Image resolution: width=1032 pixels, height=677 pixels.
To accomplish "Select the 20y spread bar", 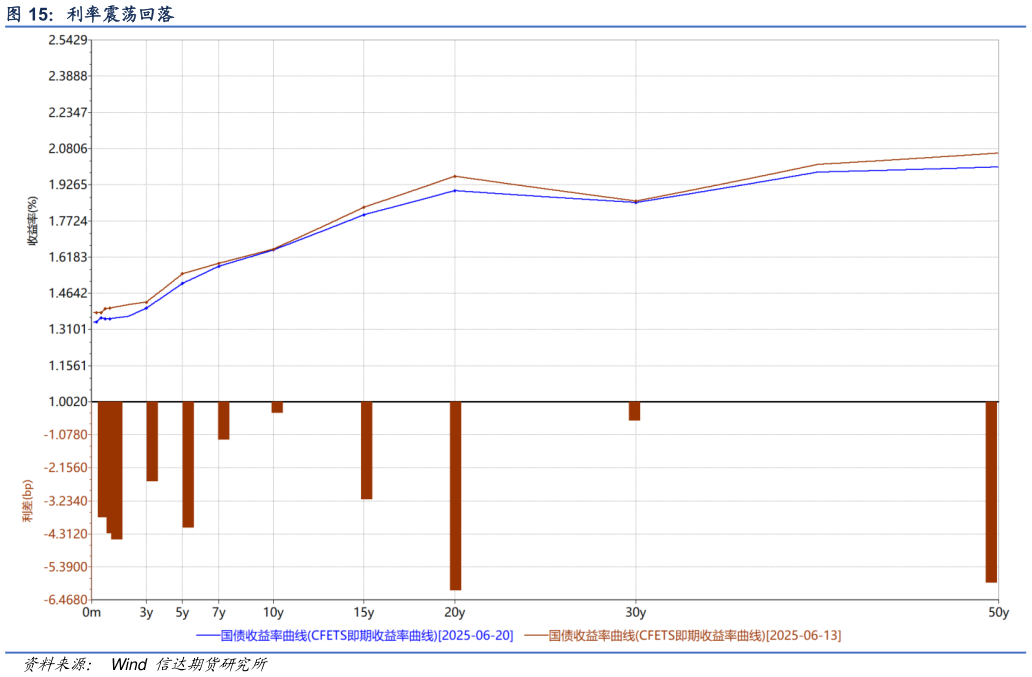I will click(455, 495).
